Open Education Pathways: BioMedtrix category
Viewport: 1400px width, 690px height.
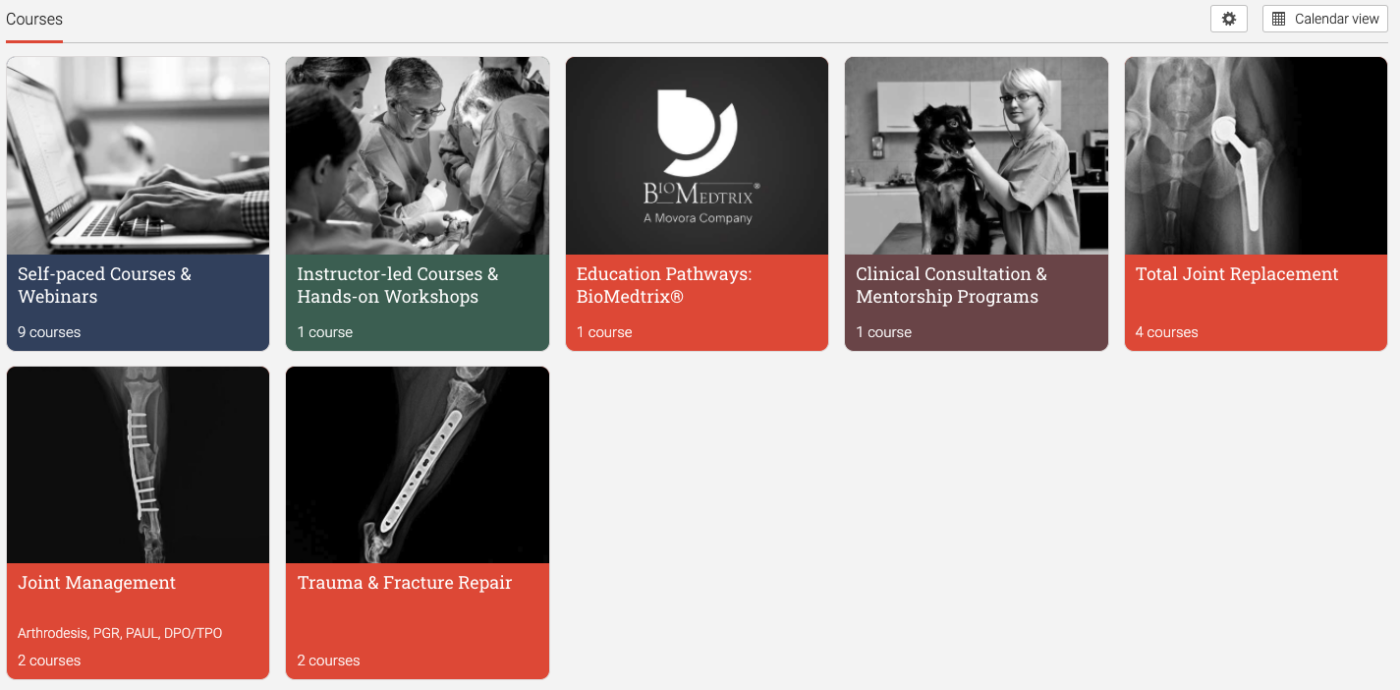[664, 285]
